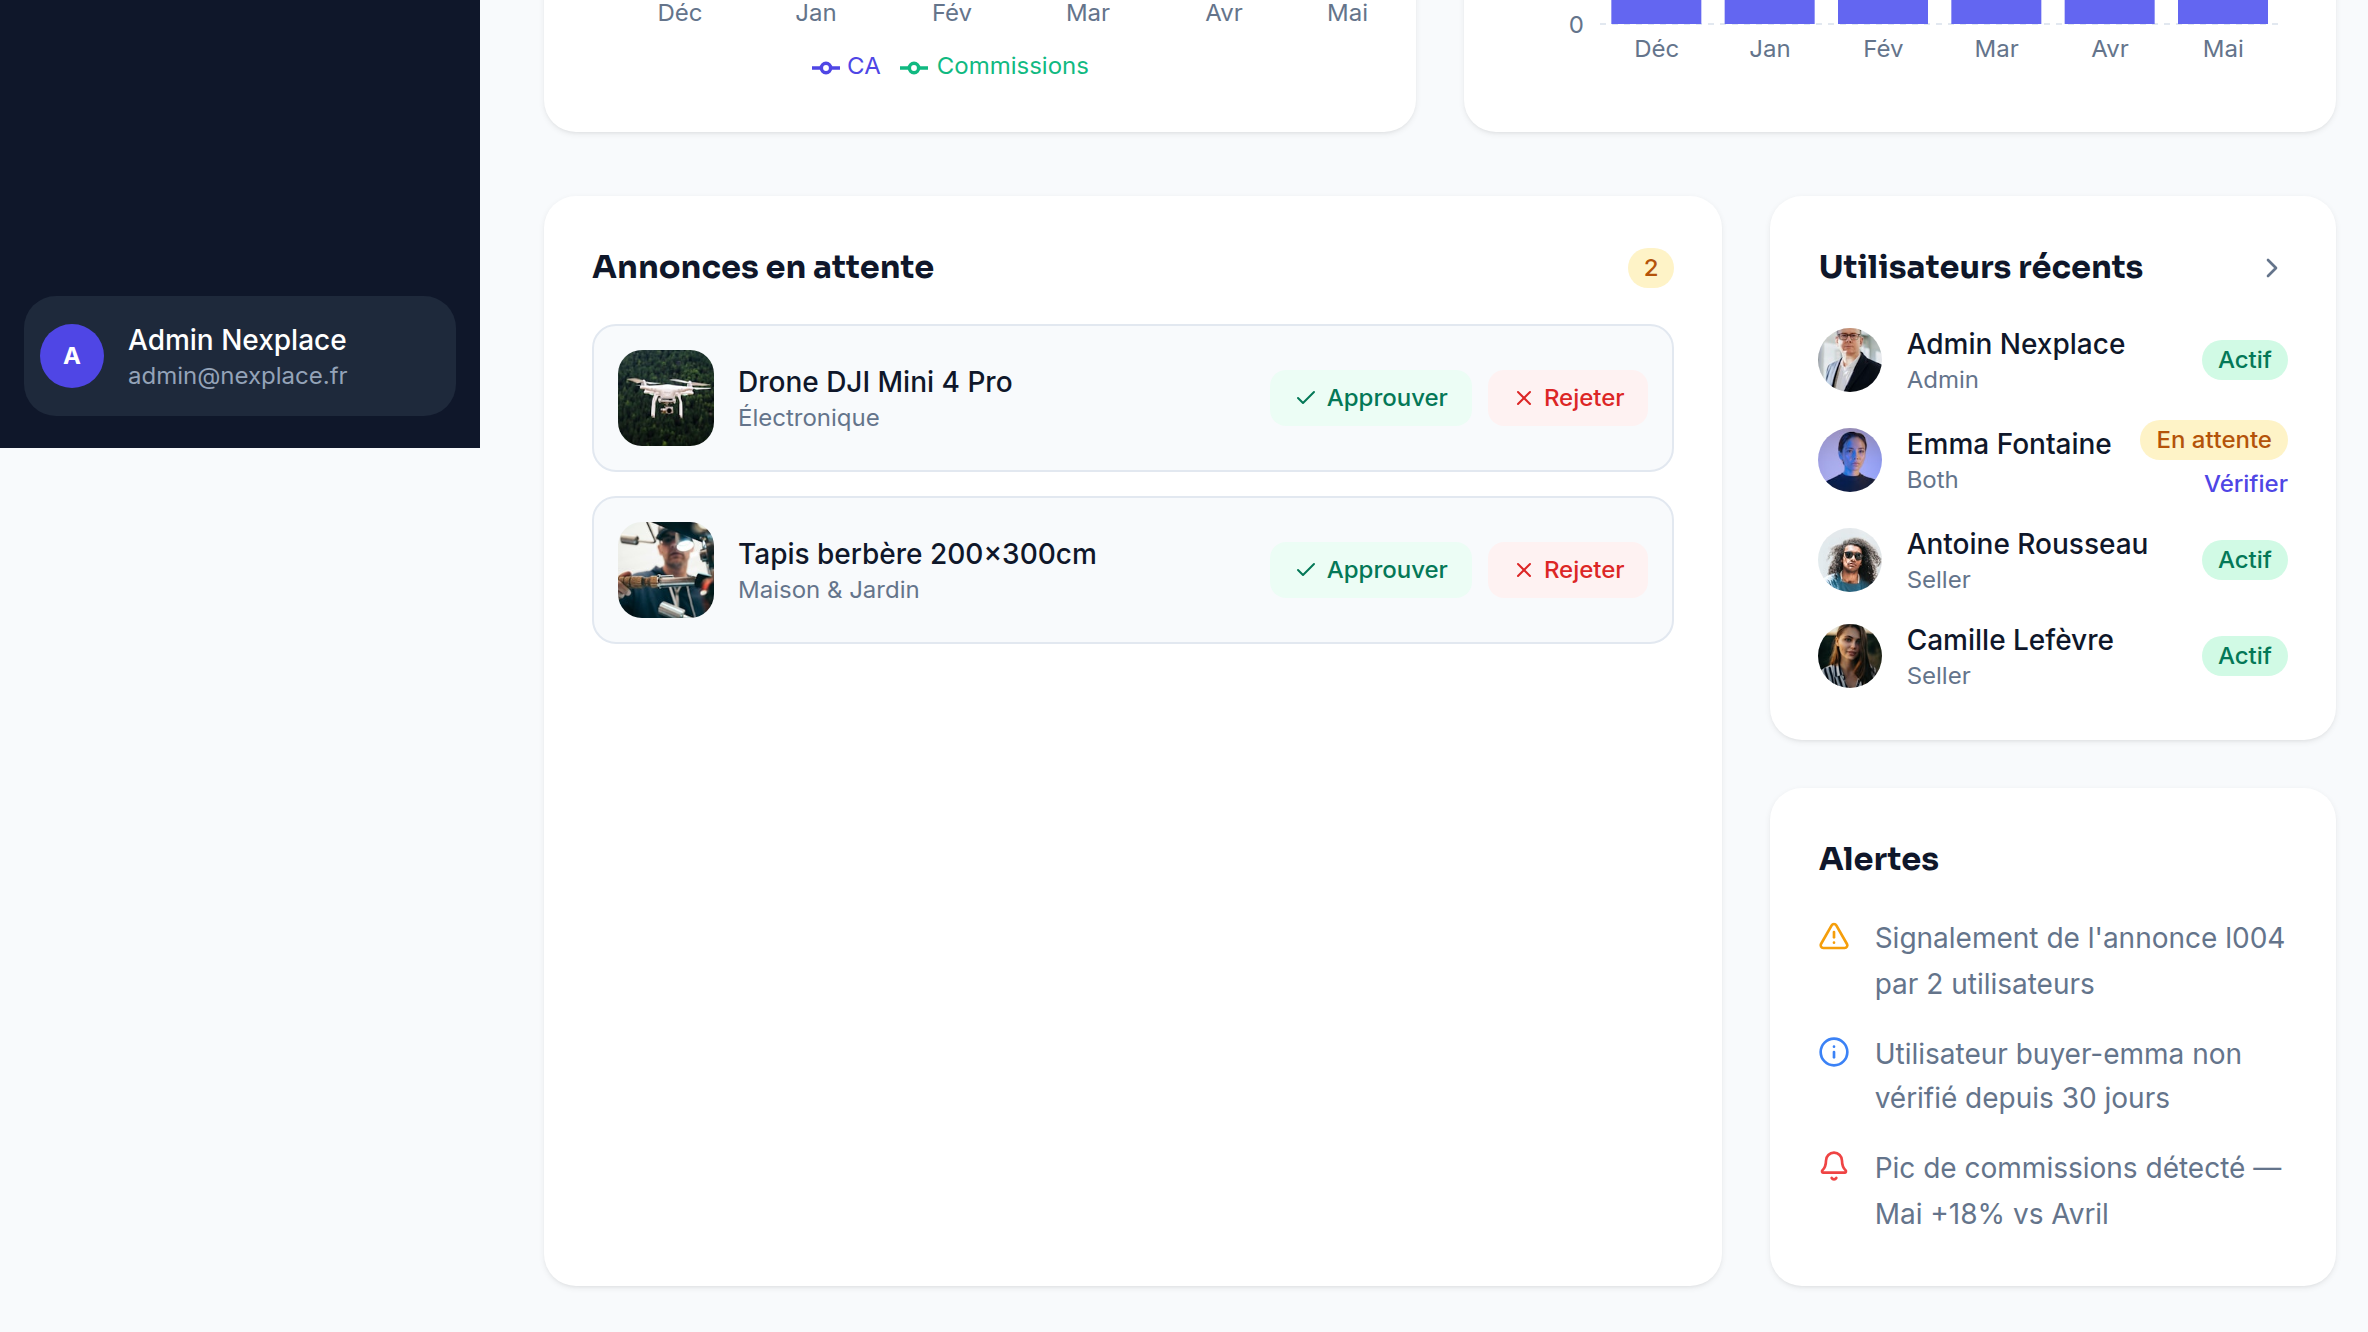Click the red bell alert icon
This screenshot has height=1332, width=2368.
(1834, 1166)
